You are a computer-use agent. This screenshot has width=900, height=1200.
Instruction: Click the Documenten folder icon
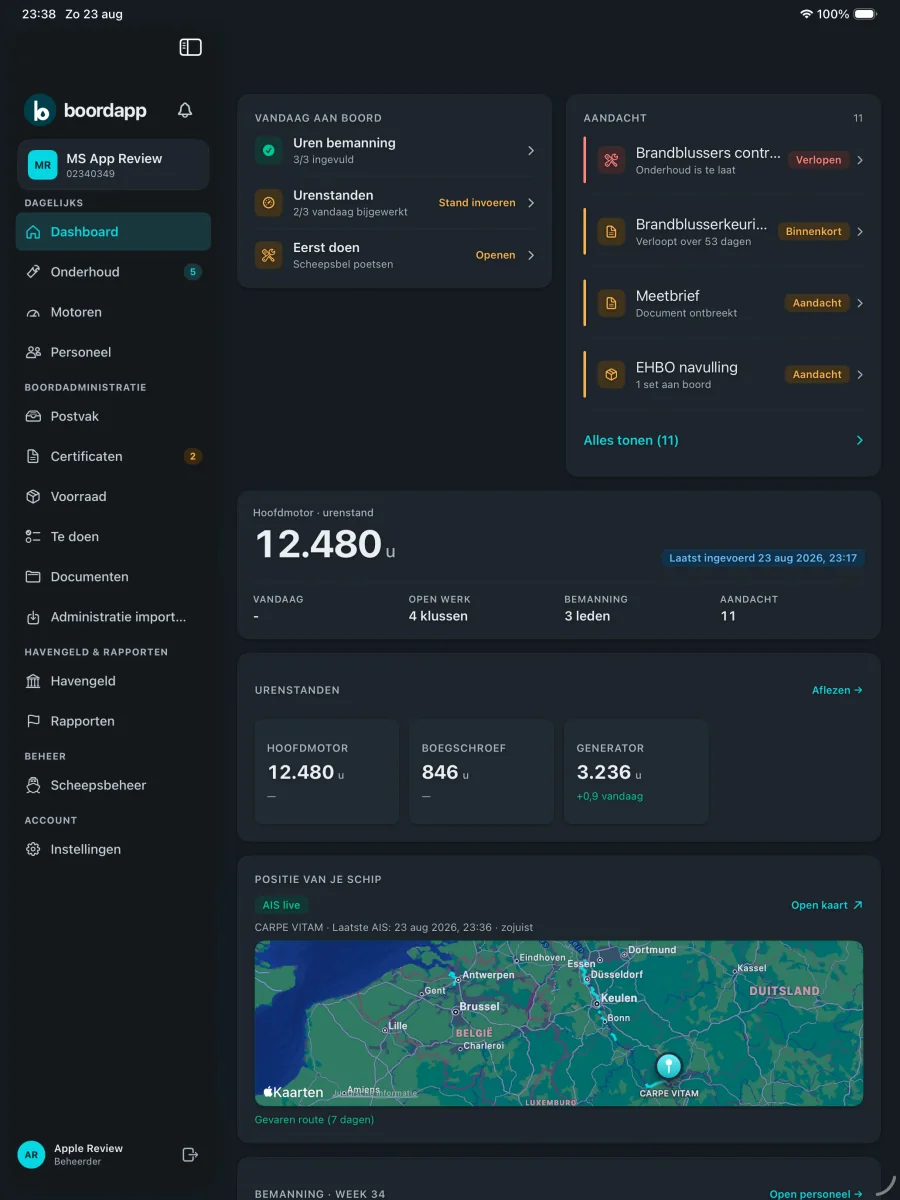[33, 577]
